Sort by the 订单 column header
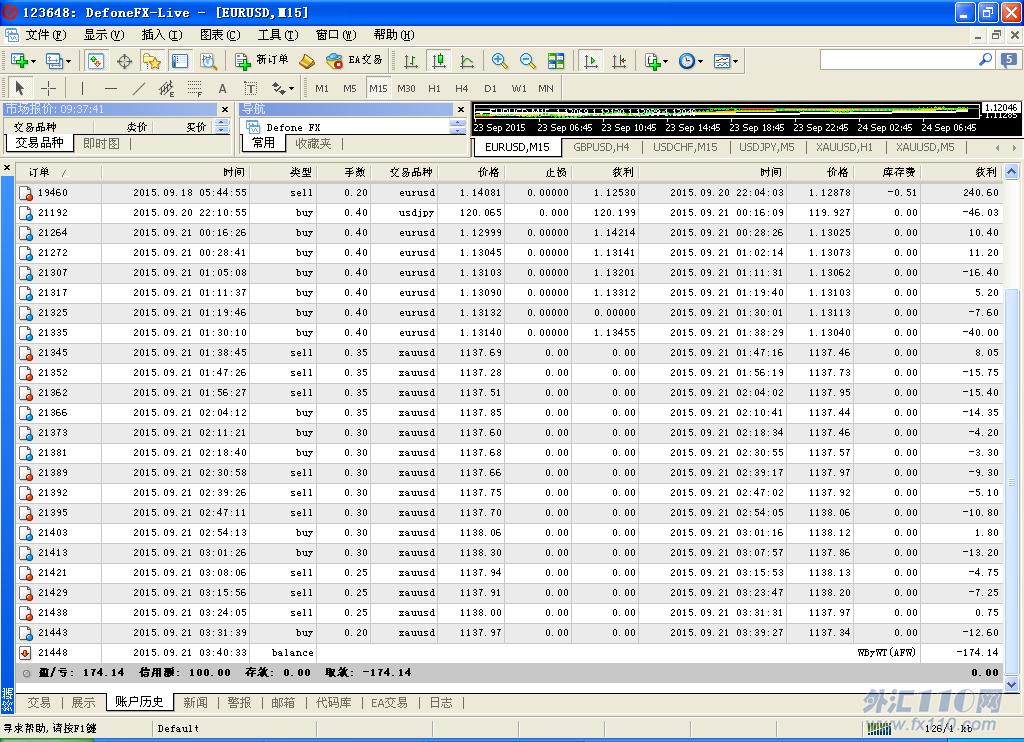Image resolution: width=1024 pixels, height=742 pixels. click(59, 172)
